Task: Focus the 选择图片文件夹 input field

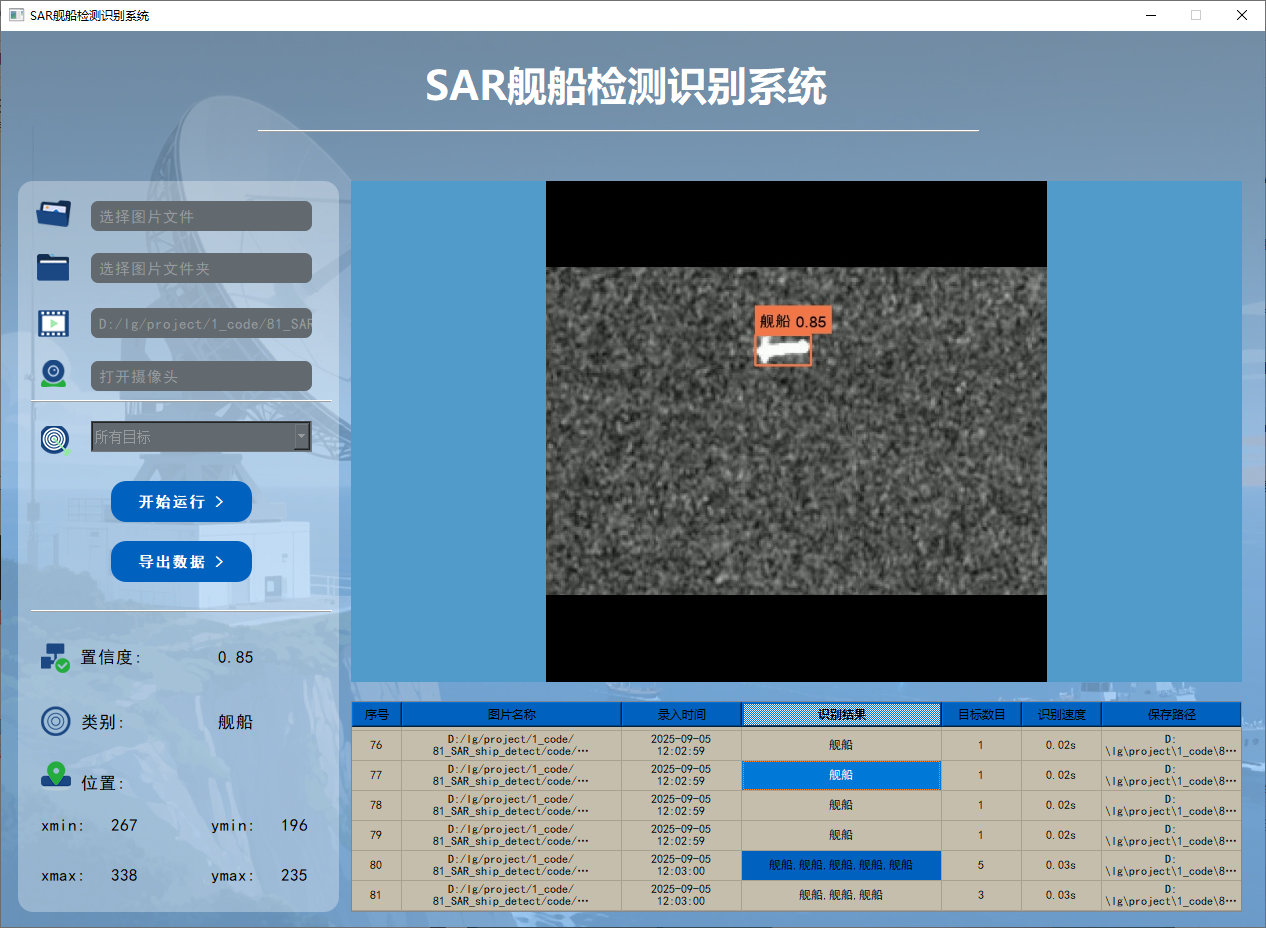Action: click(x=201, y=268)
